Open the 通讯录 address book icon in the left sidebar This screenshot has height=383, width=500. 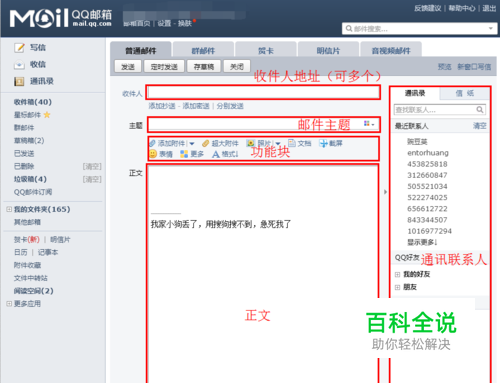click(19, 81)
